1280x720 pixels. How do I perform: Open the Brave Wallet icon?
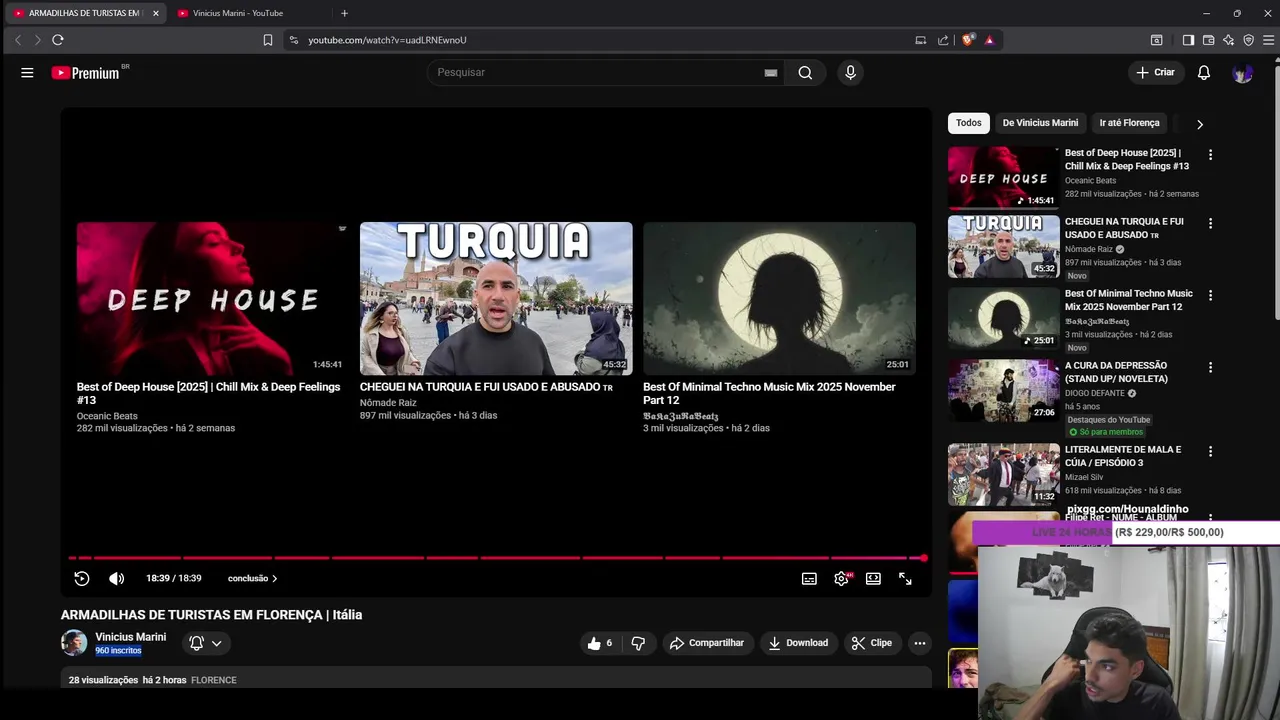pyautogui.click(x=1208, y=40)
